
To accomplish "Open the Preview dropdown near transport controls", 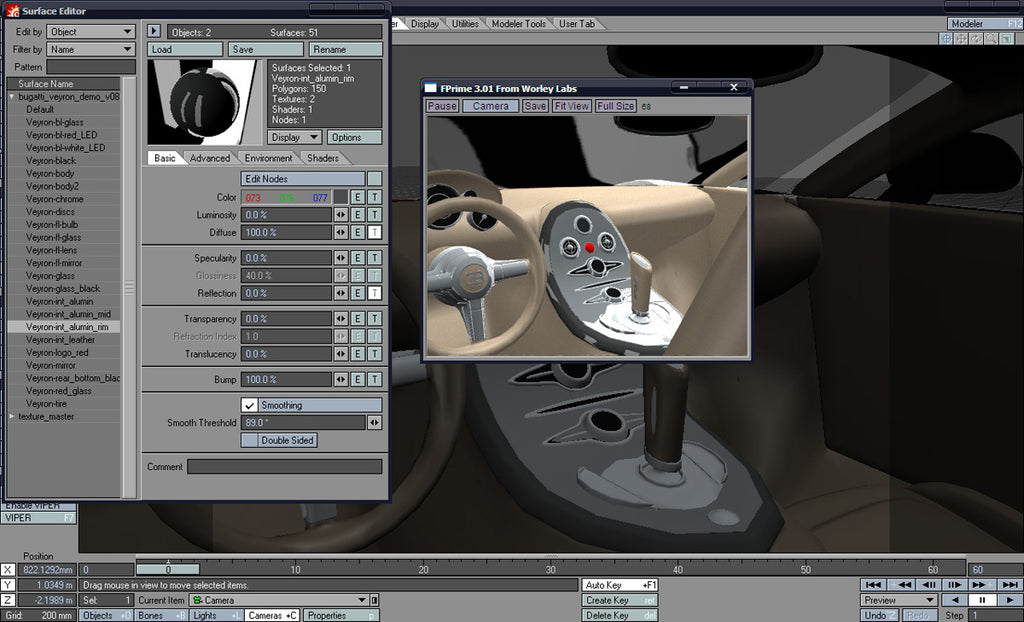I will click(898, 600).
